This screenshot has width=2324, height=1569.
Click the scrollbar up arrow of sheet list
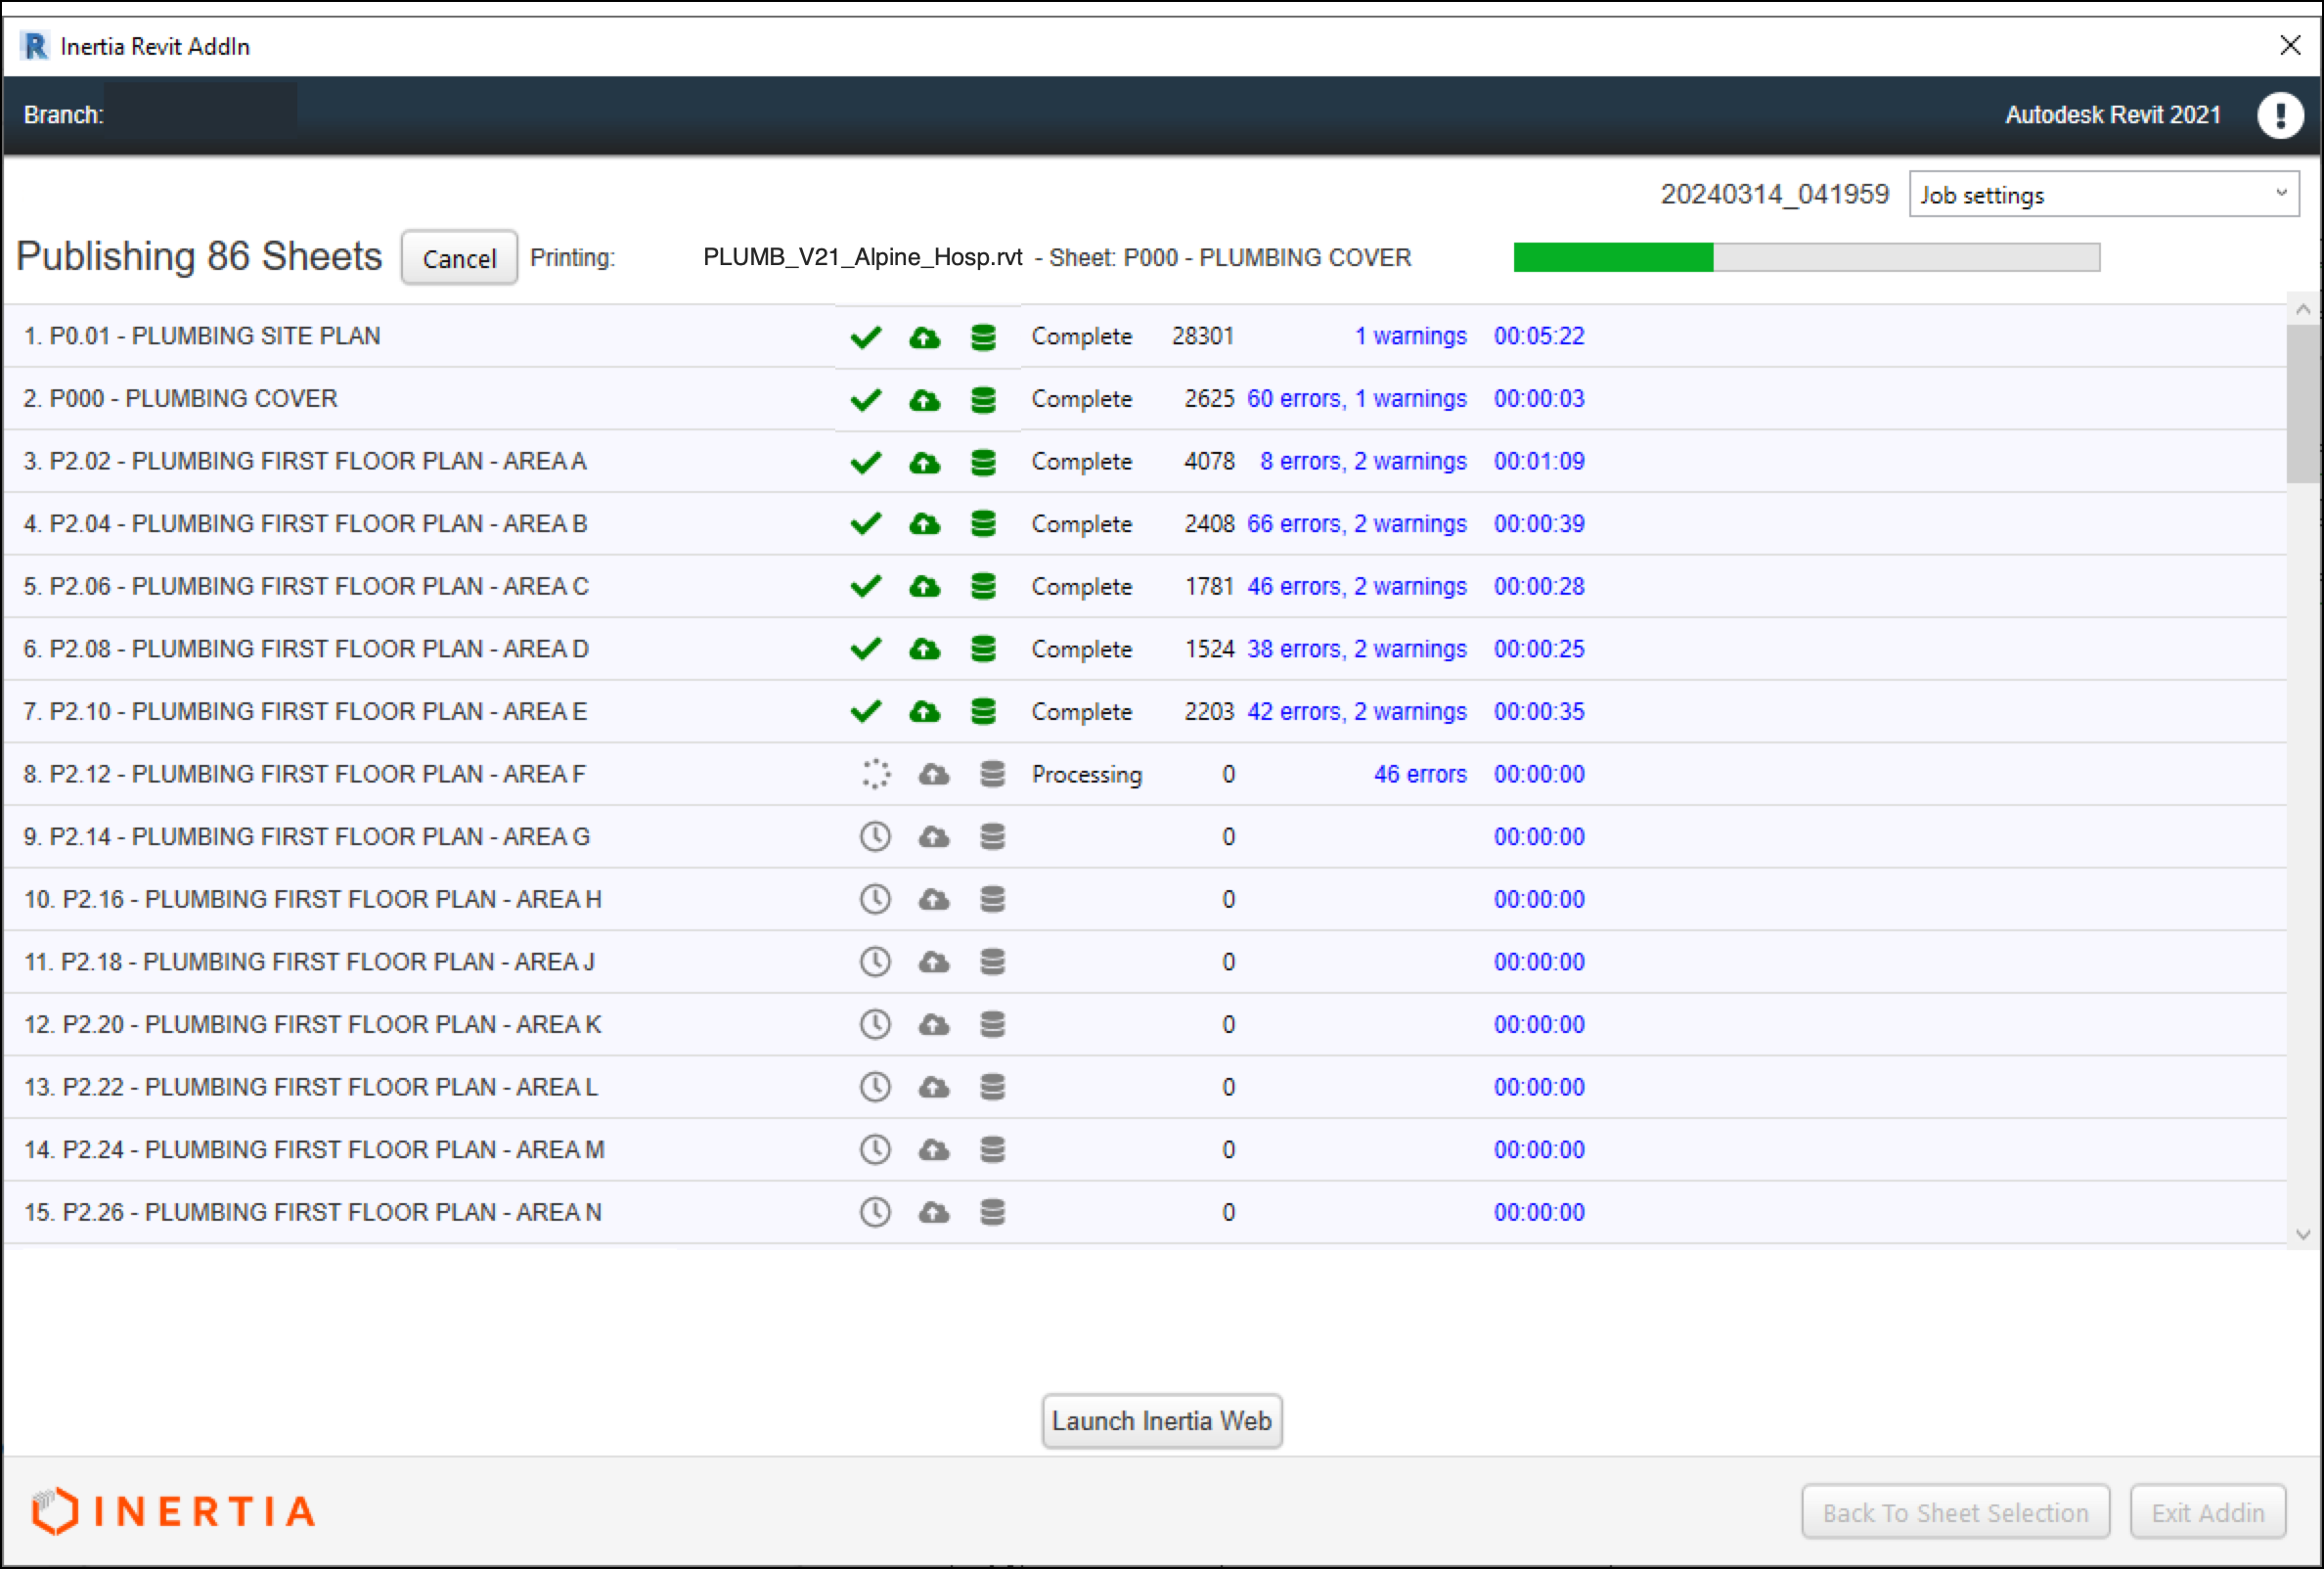pos(2303,309)
